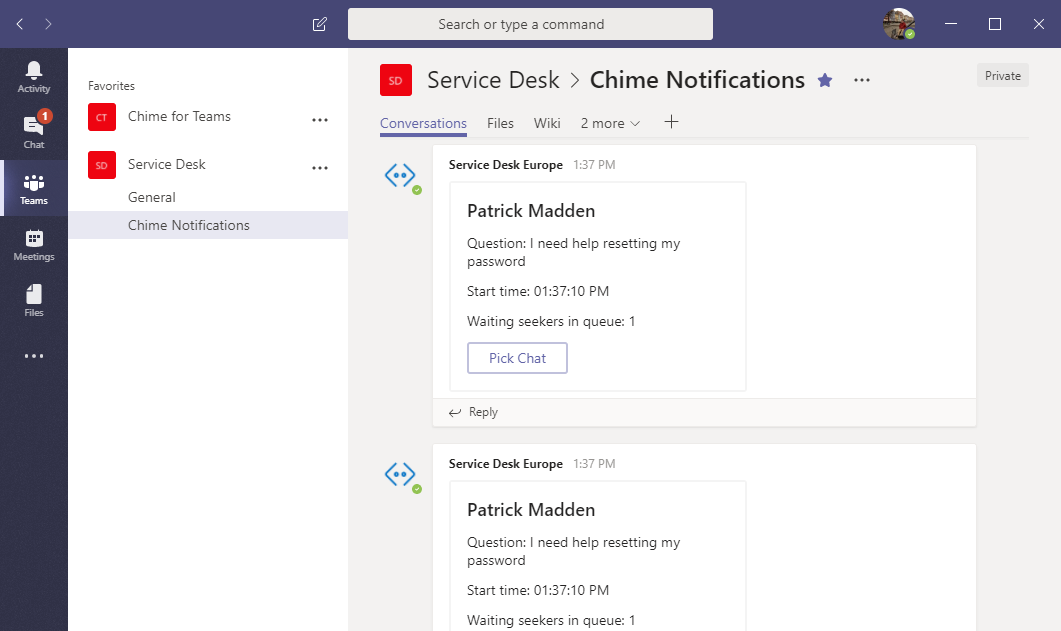Open Chat with one unread notification
Viewport: 1061px width, 631px height.
tap(34, 132)
